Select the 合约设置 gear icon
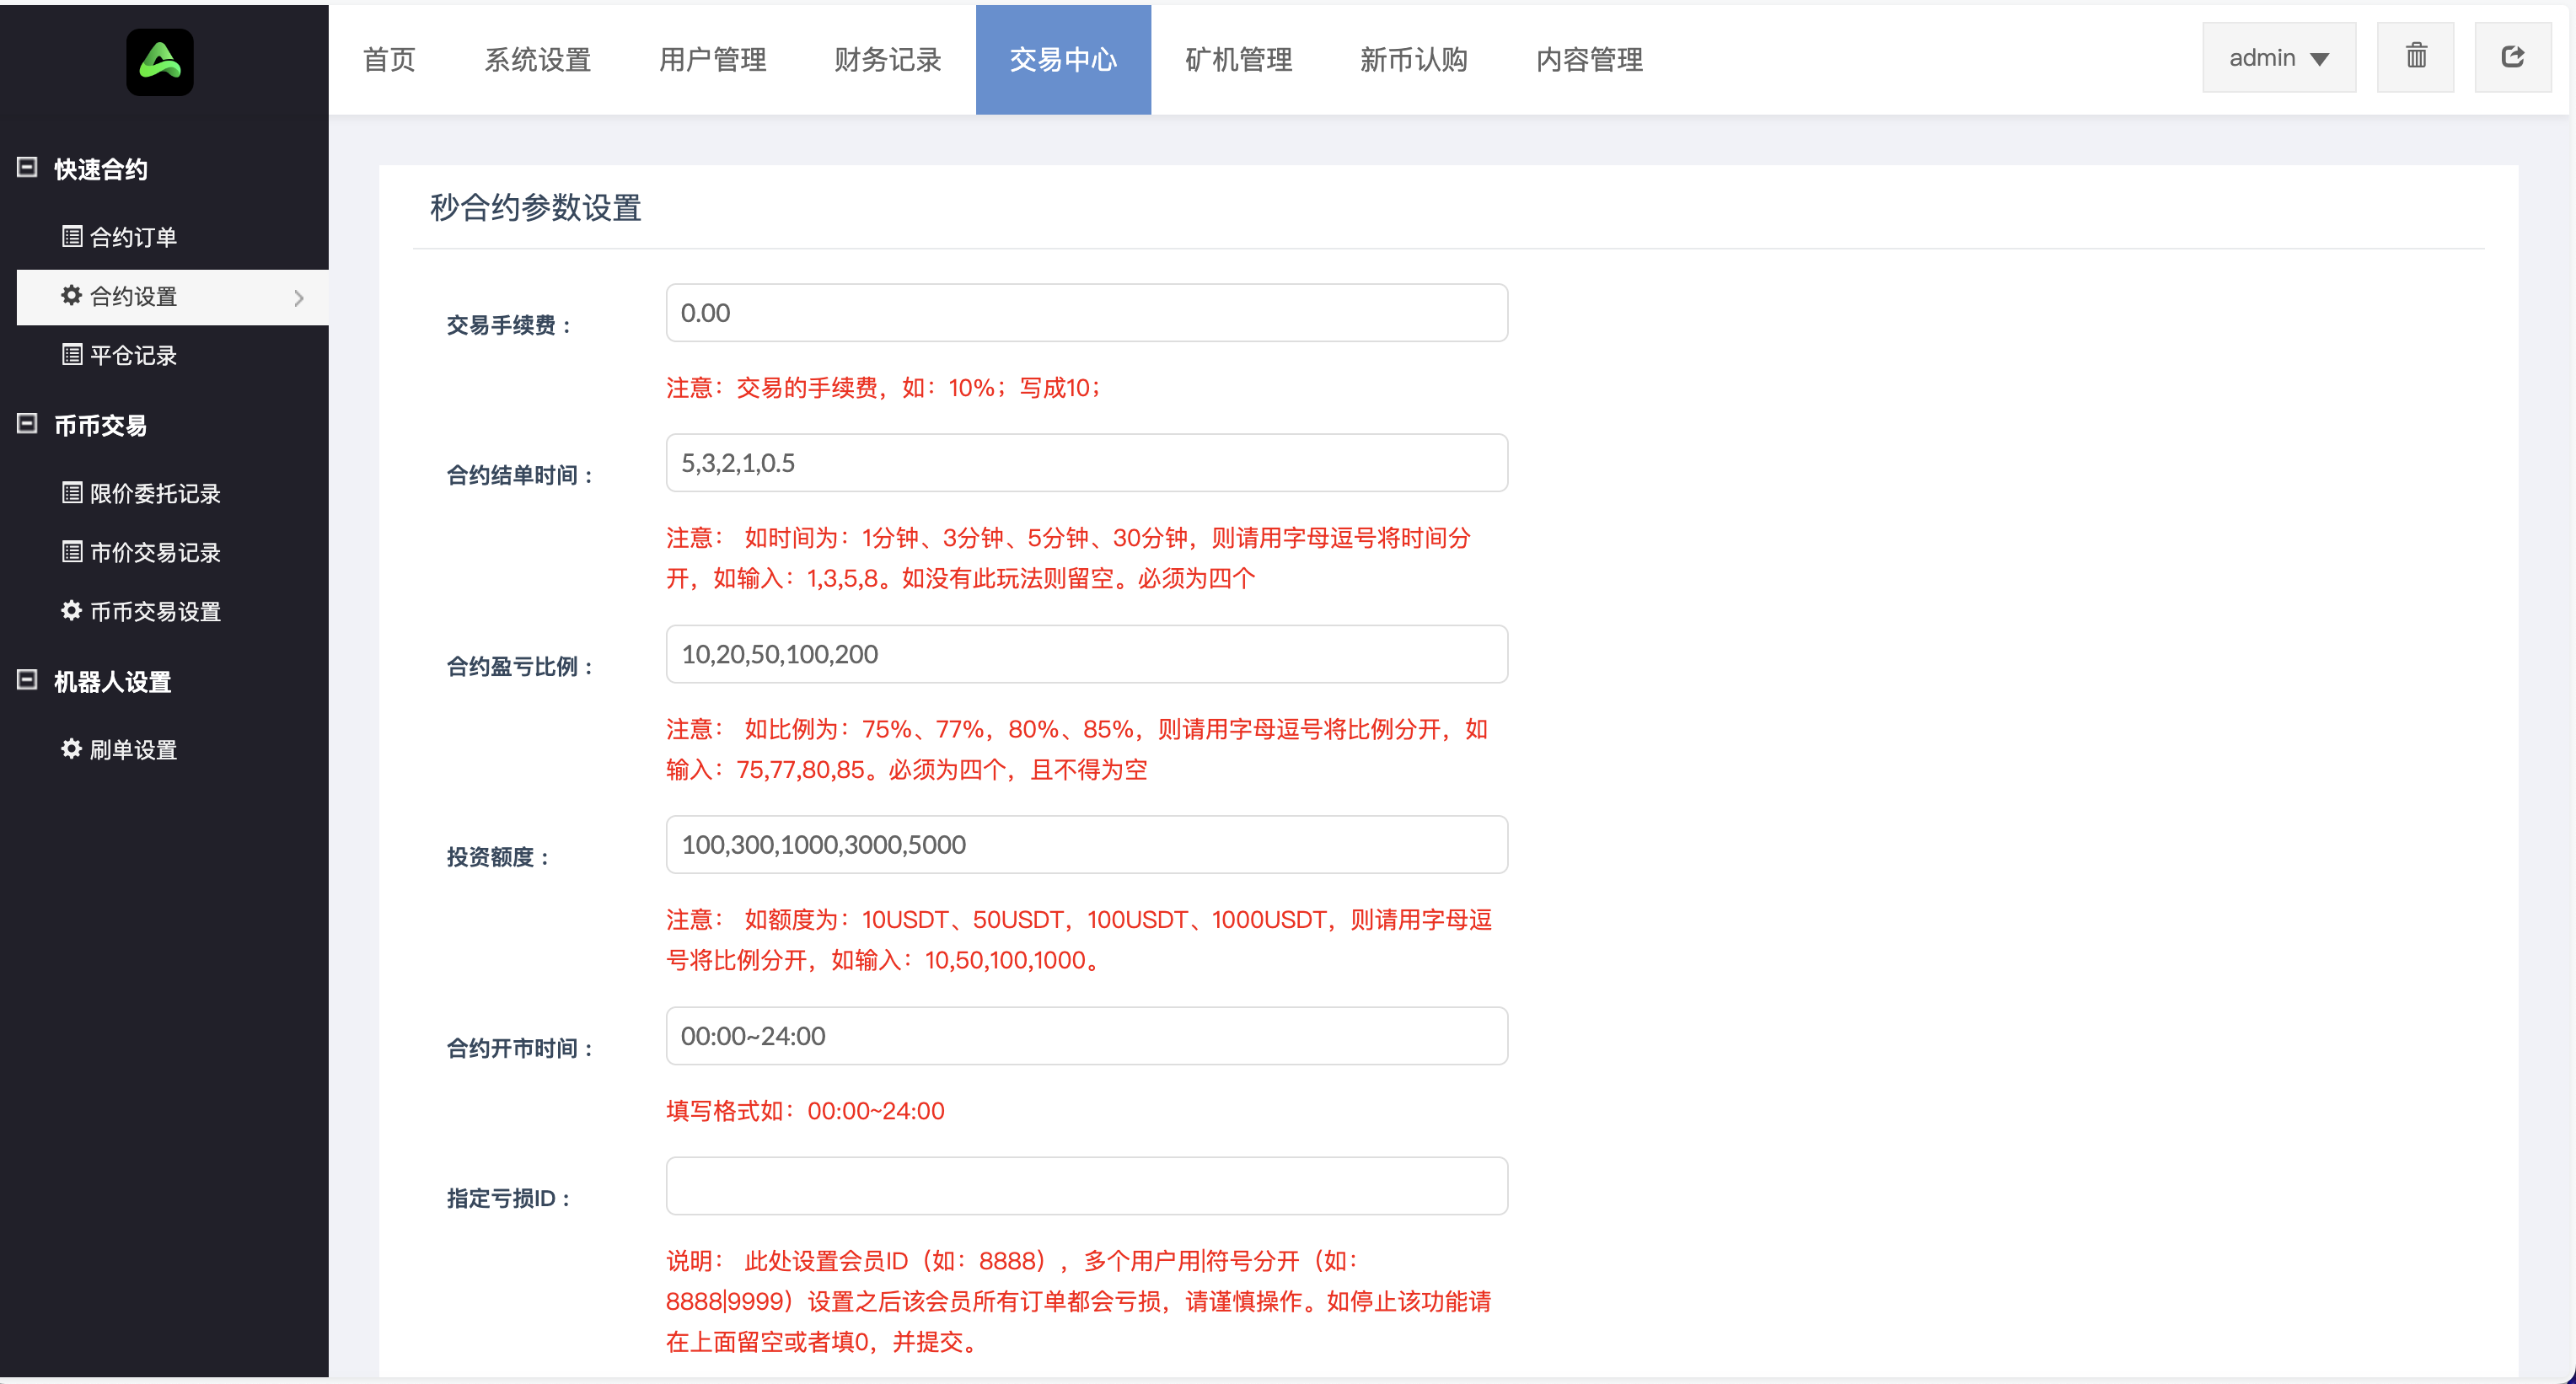Screen dimensions: 2576x1384 coord(71,296)
